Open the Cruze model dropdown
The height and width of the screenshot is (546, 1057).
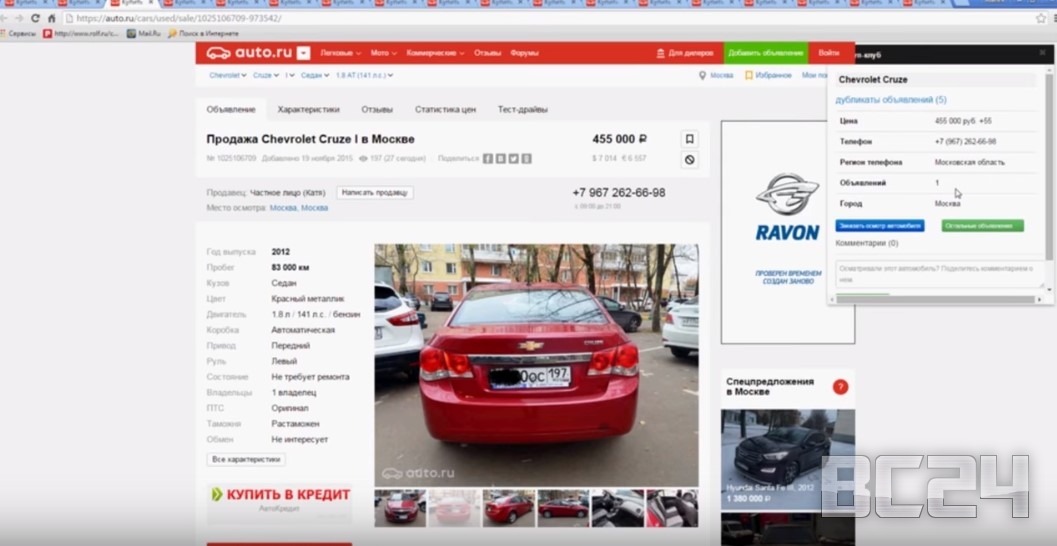pyautogui.click(x=266, y=75)
